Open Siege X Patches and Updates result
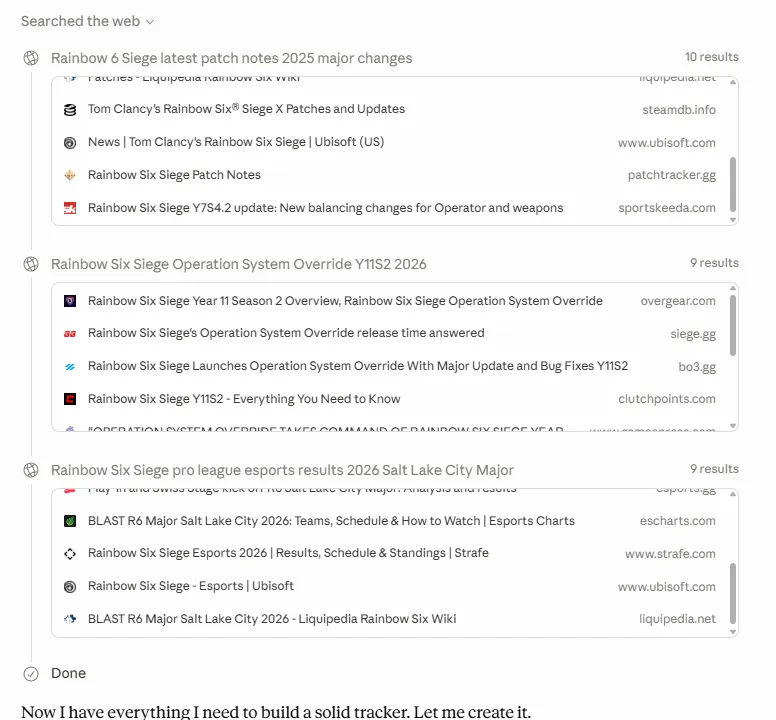This screenshot has width=776, height=720. point(246,109)
